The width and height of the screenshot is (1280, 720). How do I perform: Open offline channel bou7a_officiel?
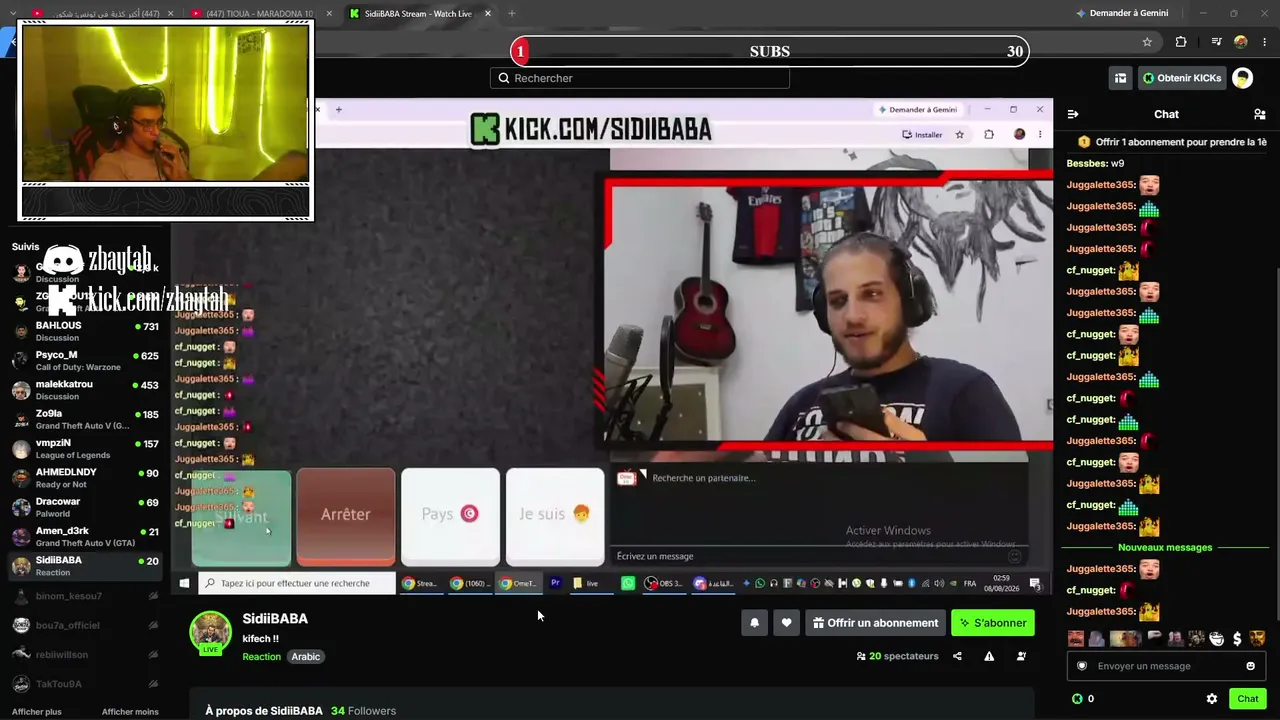click(85, 625)
